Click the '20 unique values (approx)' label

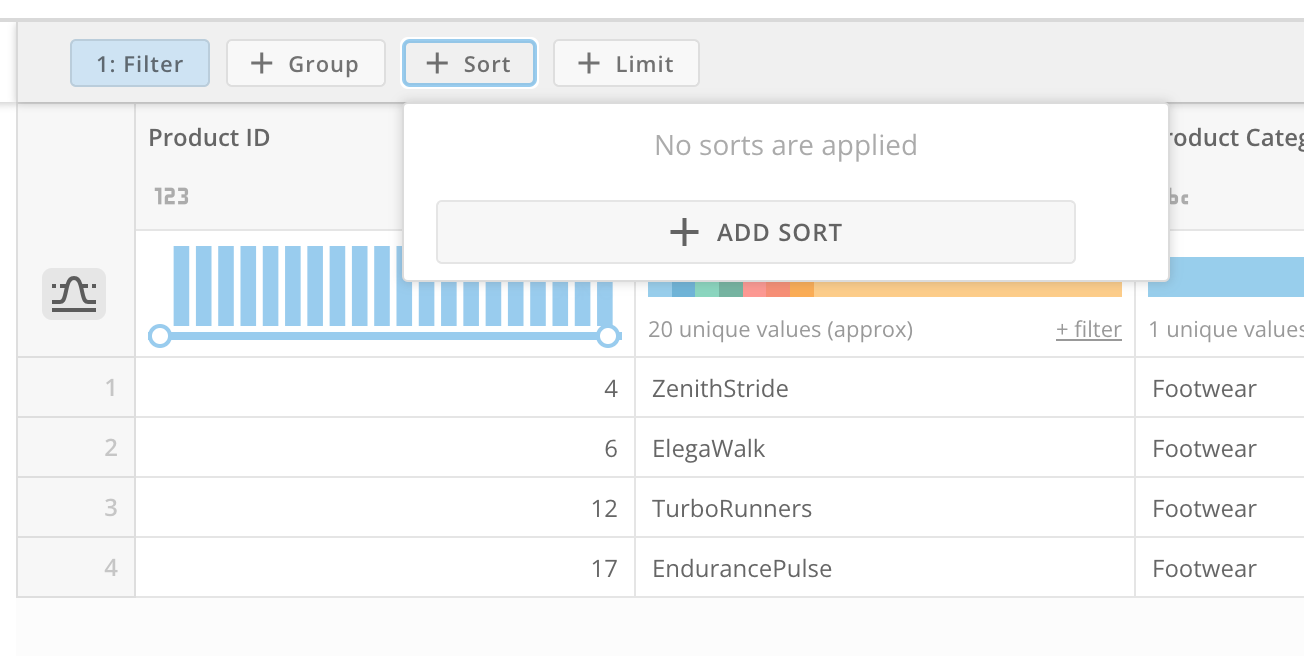780,329
